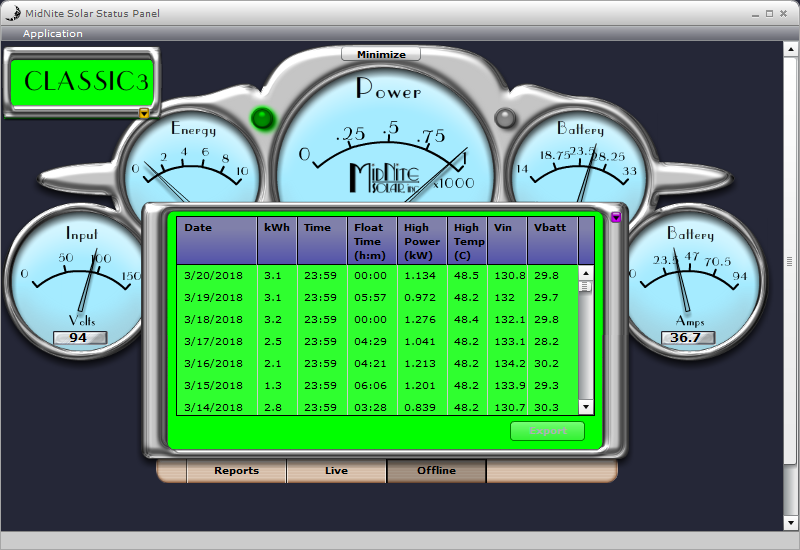Click the Date column header
Image resolution: width=800 pixels, height=550 pixels.
216,241
